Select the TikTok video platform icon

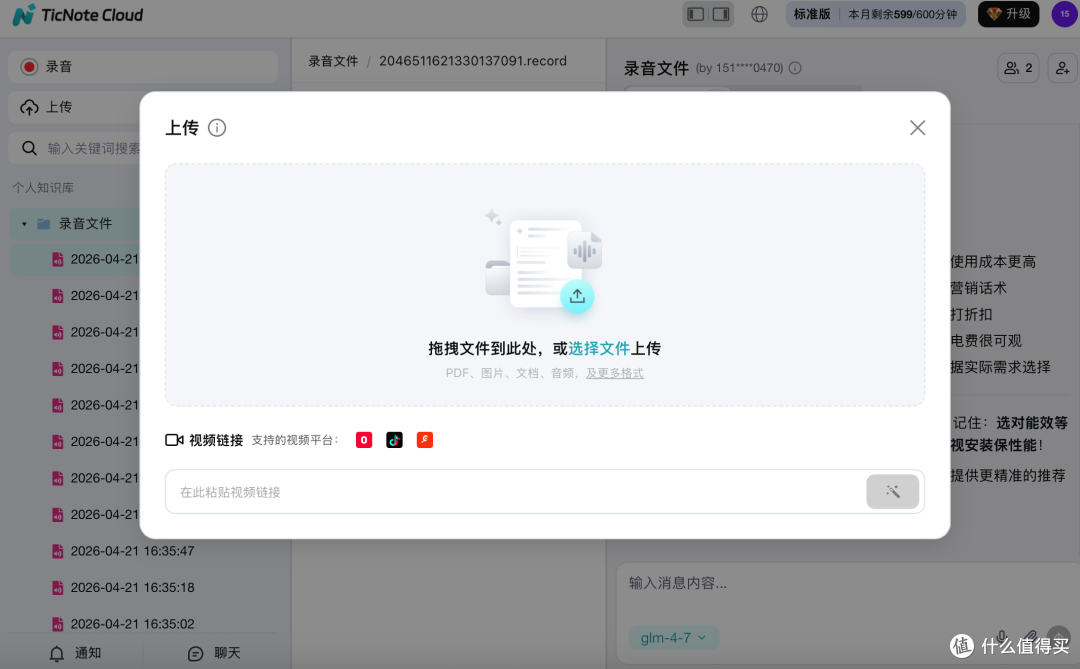(394, 440)
